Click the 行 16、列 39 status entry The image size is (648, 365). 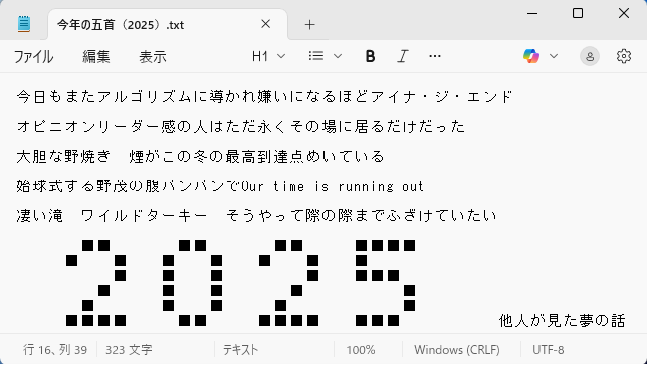[x=55, y=350]
